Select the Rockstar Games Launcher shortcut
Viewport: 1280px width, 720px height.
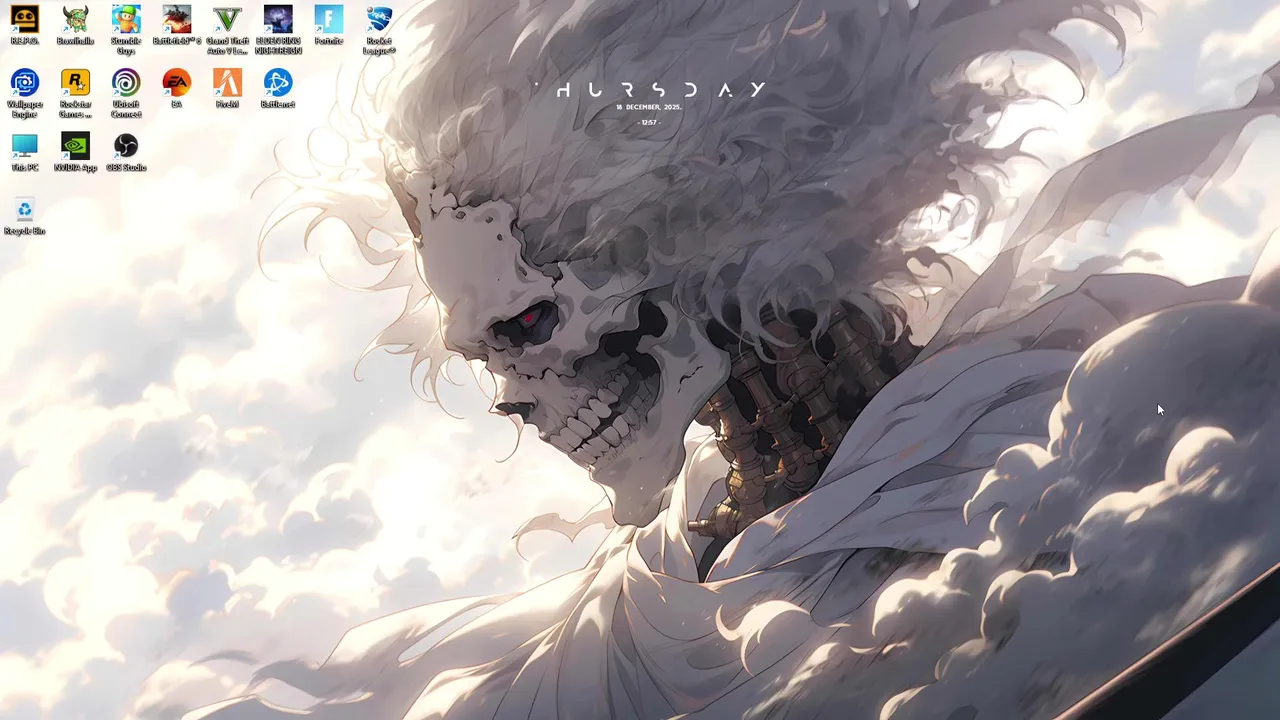[x=75, y=94]
